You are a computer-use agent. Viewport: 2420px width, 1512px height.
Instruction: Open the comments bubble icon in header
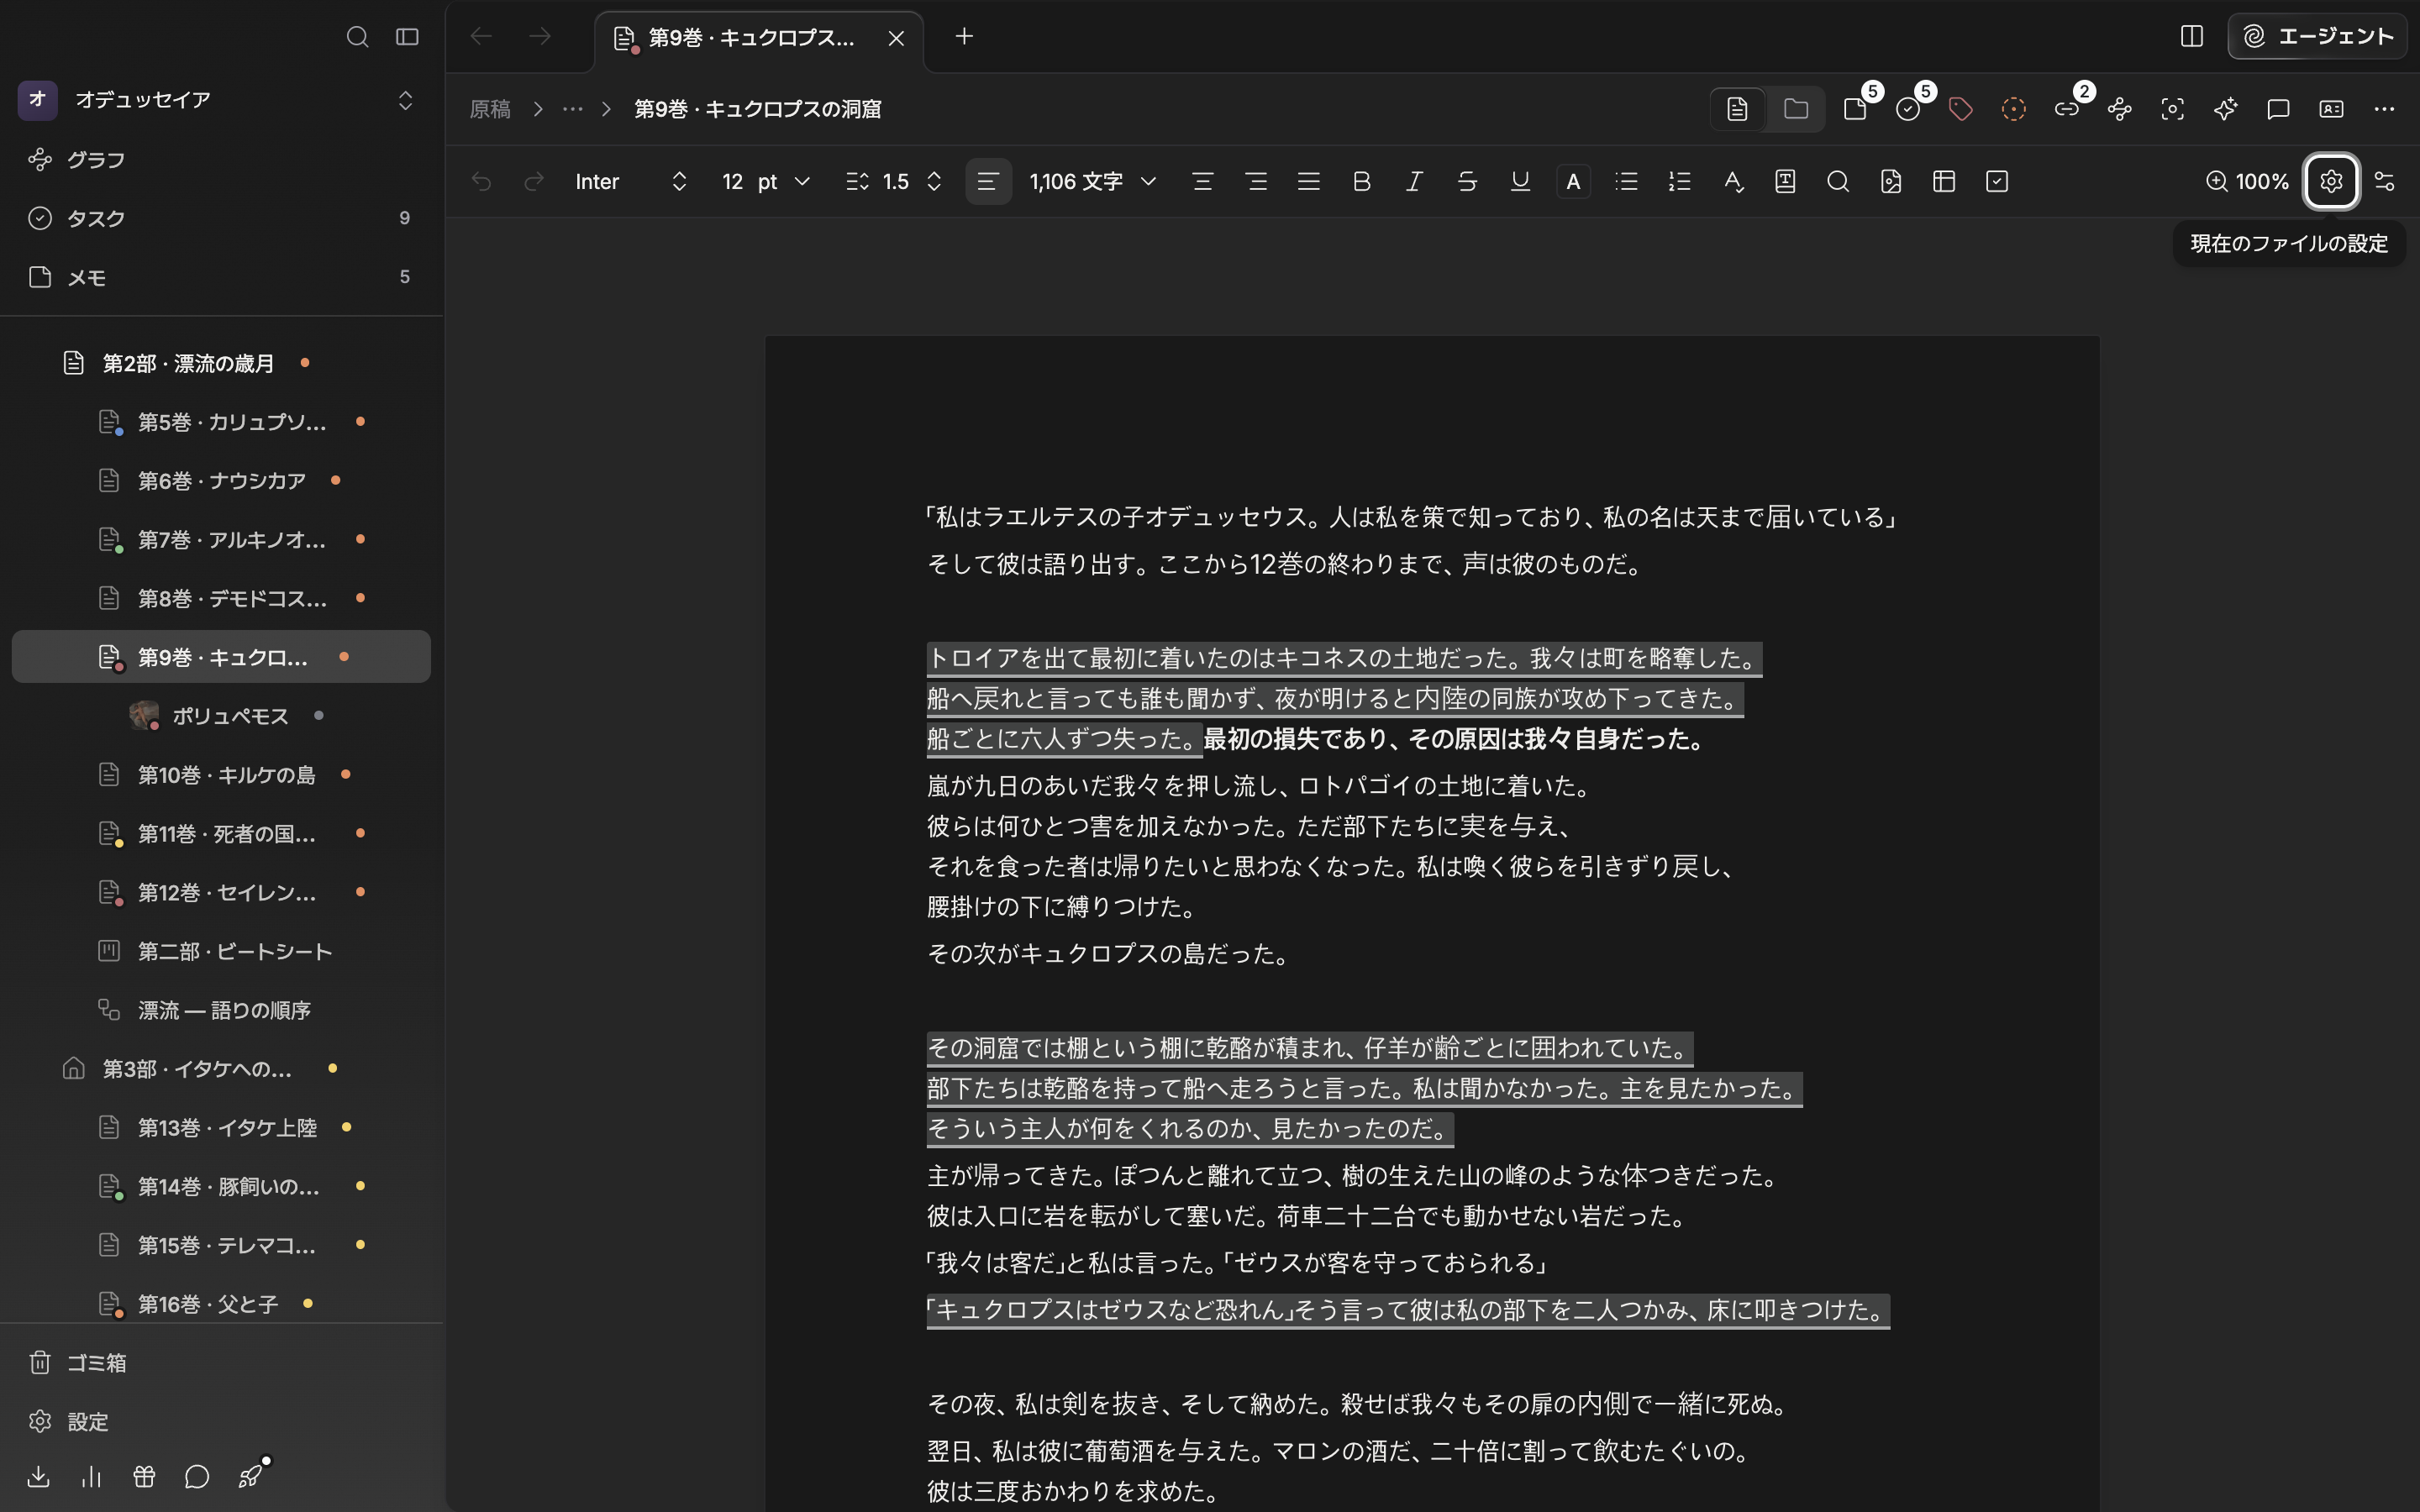(2279, 109)
